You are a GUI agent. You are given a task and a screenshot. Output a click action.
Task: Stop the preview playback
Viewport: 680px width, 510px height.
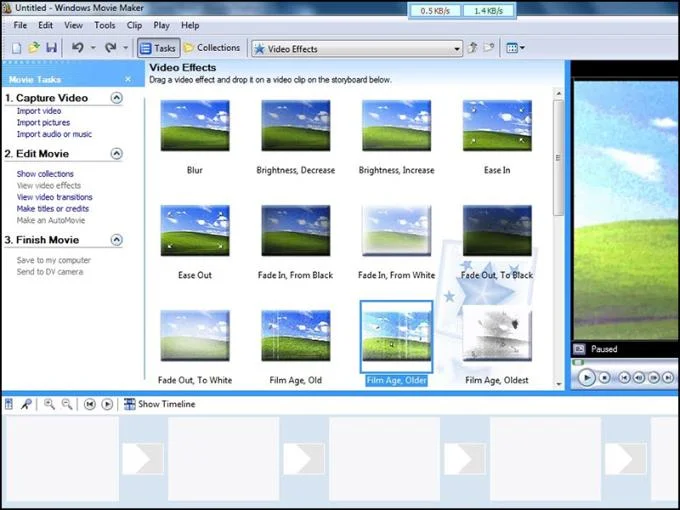(605, 378)
